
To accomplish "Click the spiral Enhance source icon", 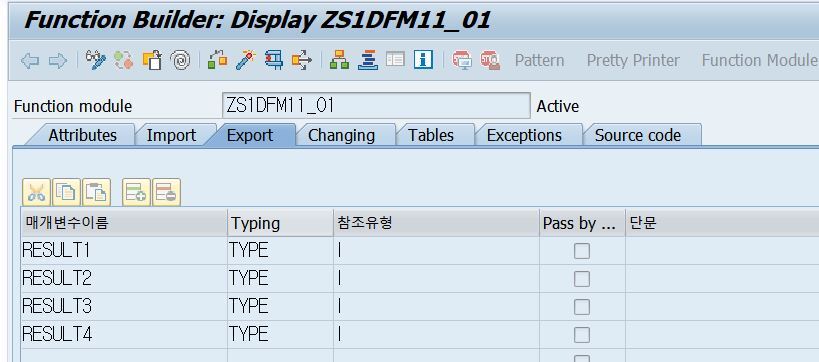I will (x=180, y=61).
